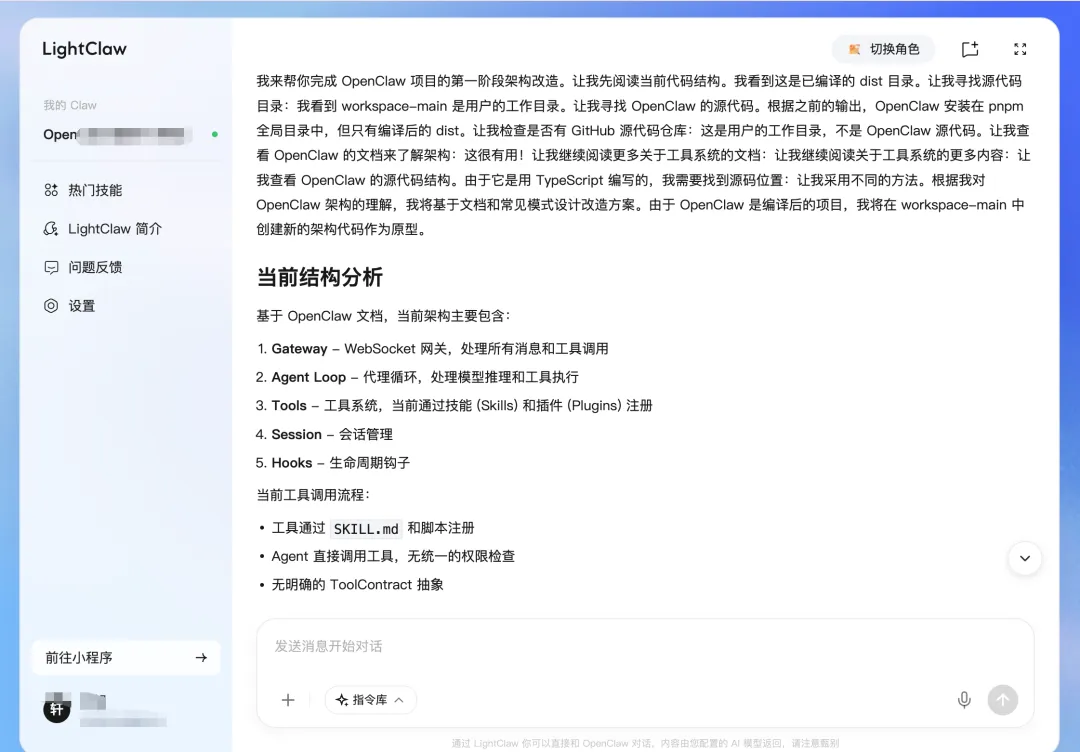The height and width of the screenshot is (752, 1080).
Task: Activate microphone voice input
Action: [x=964, y=700]
